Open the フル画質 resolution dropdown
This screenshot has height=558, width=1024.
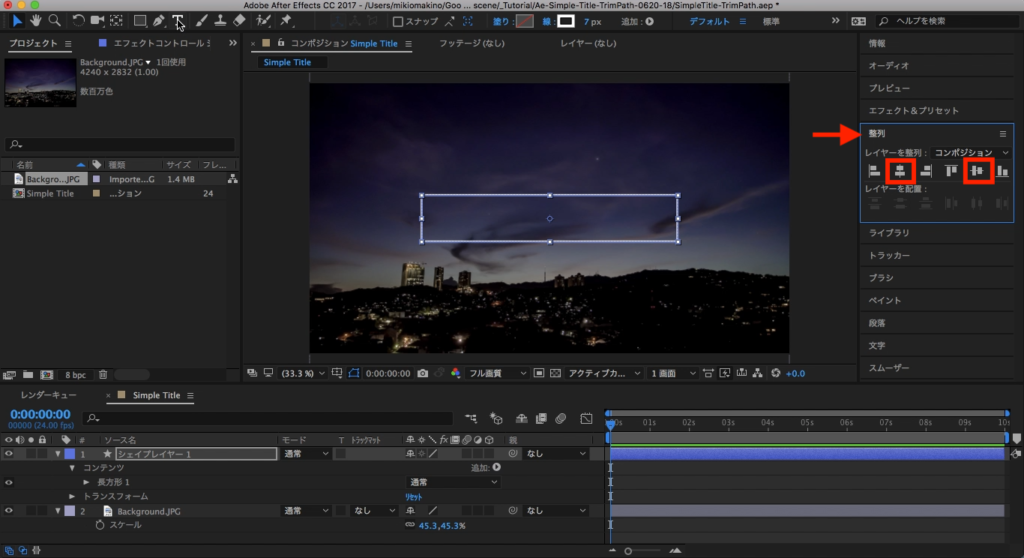(x=499, y=373)
